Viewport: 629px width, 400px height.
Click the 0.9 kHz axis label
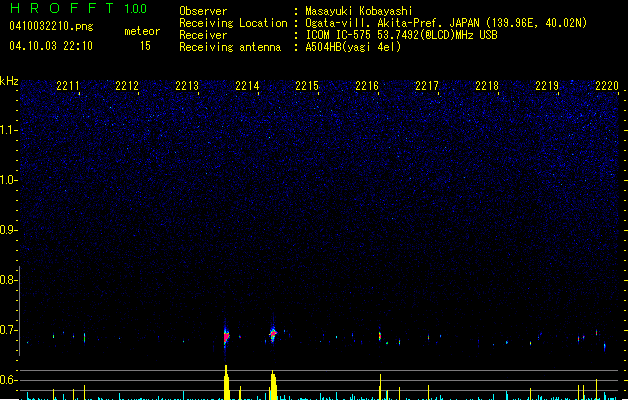point(8,230)
